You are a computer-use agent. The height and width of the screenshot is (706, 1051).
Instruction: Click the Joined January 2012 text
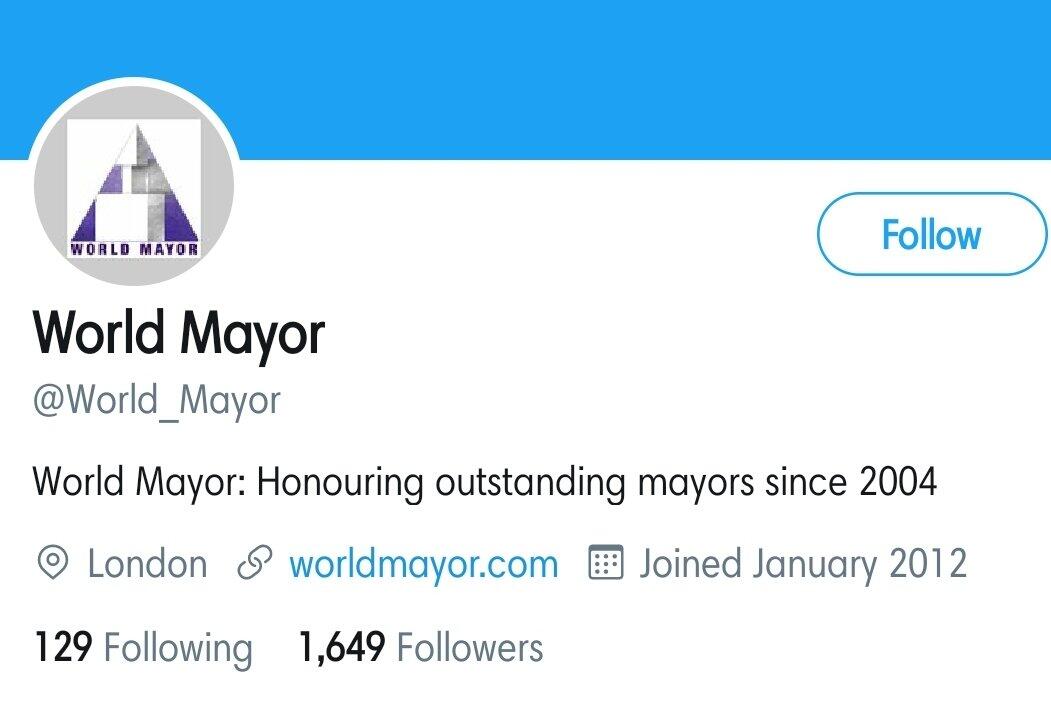click(x=803, y=564)
